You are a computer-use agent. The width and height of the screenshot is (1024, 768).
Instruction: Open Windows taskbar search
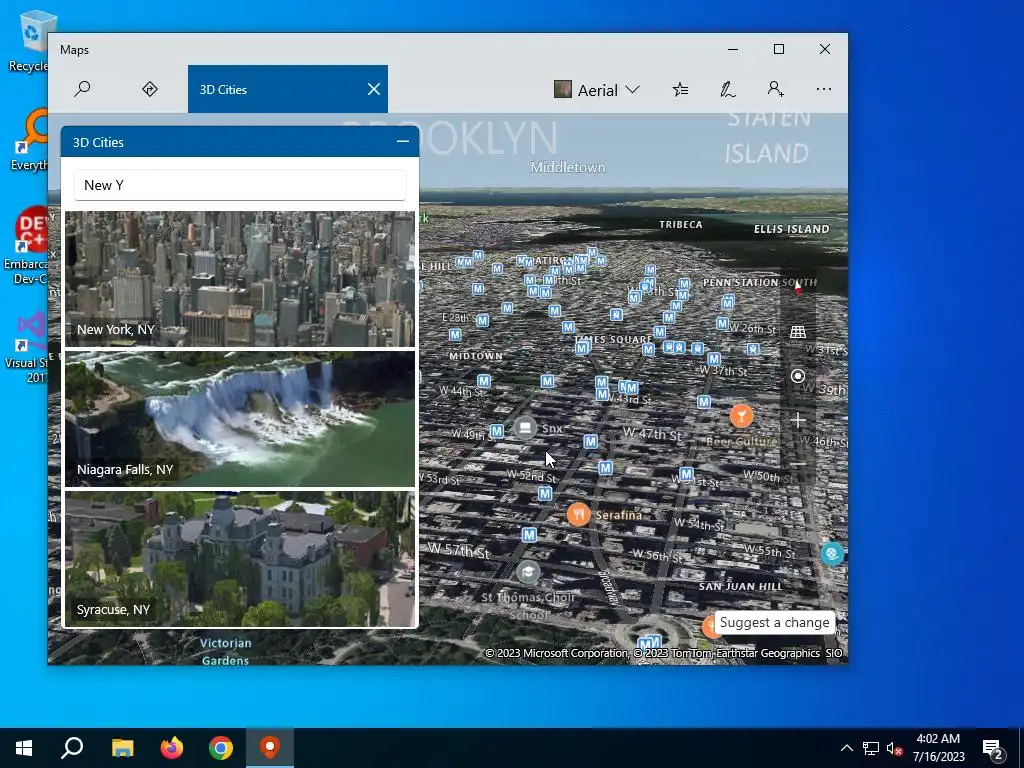72,748
